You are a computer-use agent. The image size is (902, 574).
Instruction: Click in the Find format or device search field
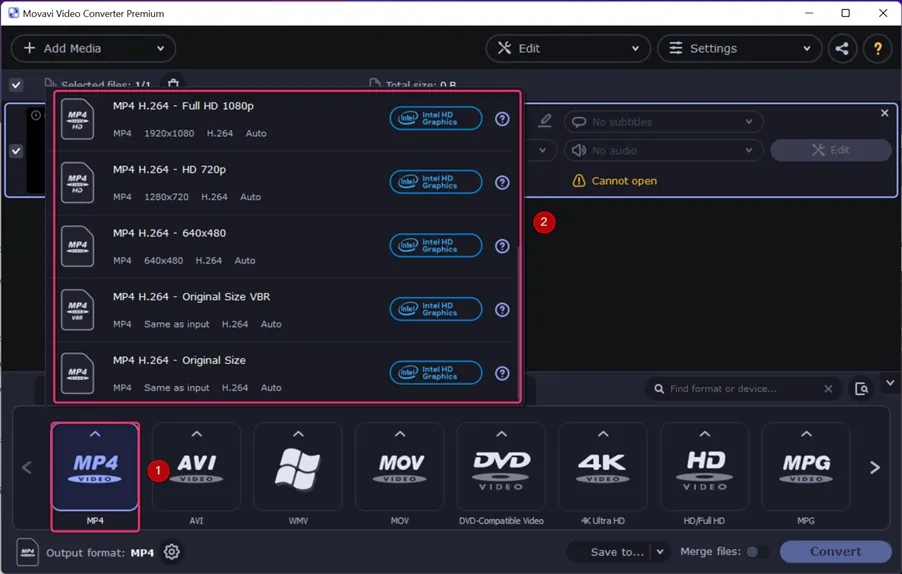click(x=742, y=389)
